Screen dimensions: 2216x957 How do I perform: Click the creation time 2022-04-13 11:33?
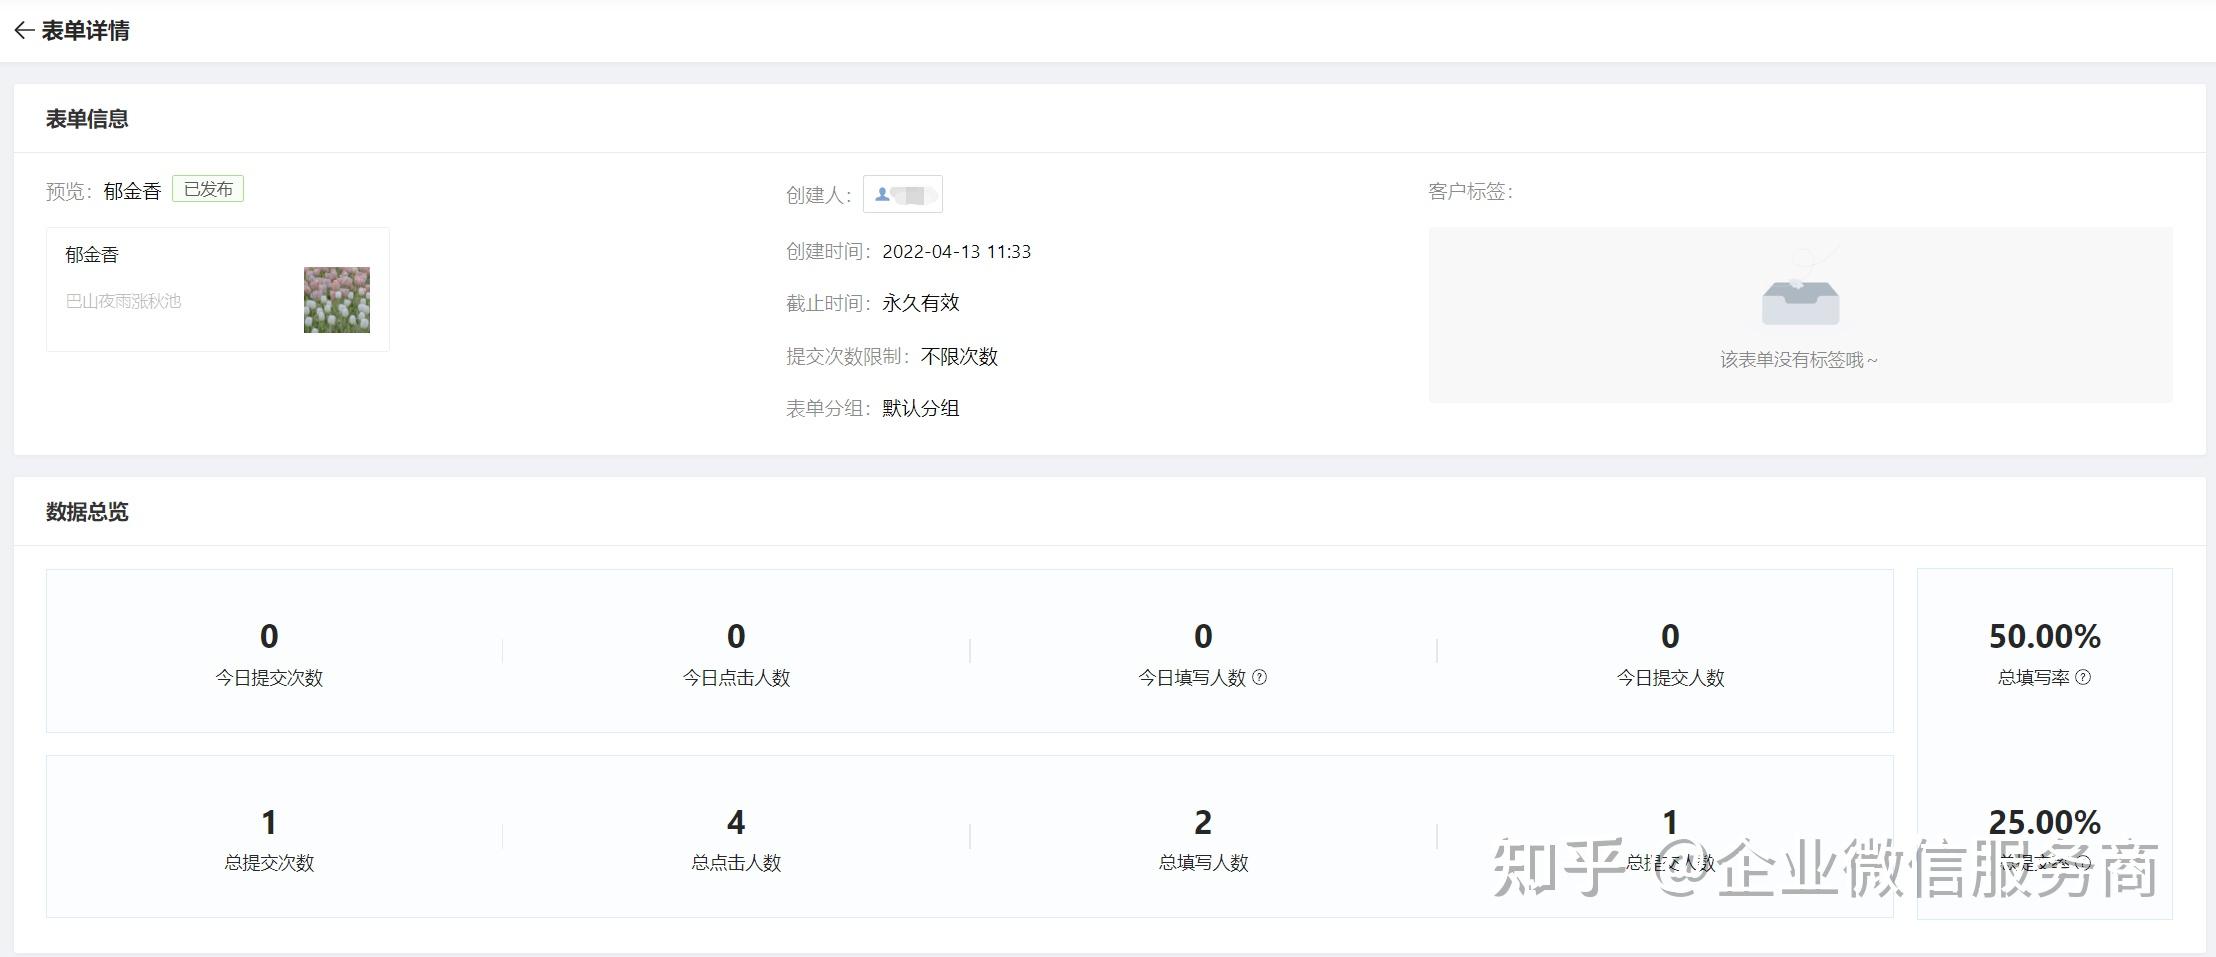pos(956,252)
